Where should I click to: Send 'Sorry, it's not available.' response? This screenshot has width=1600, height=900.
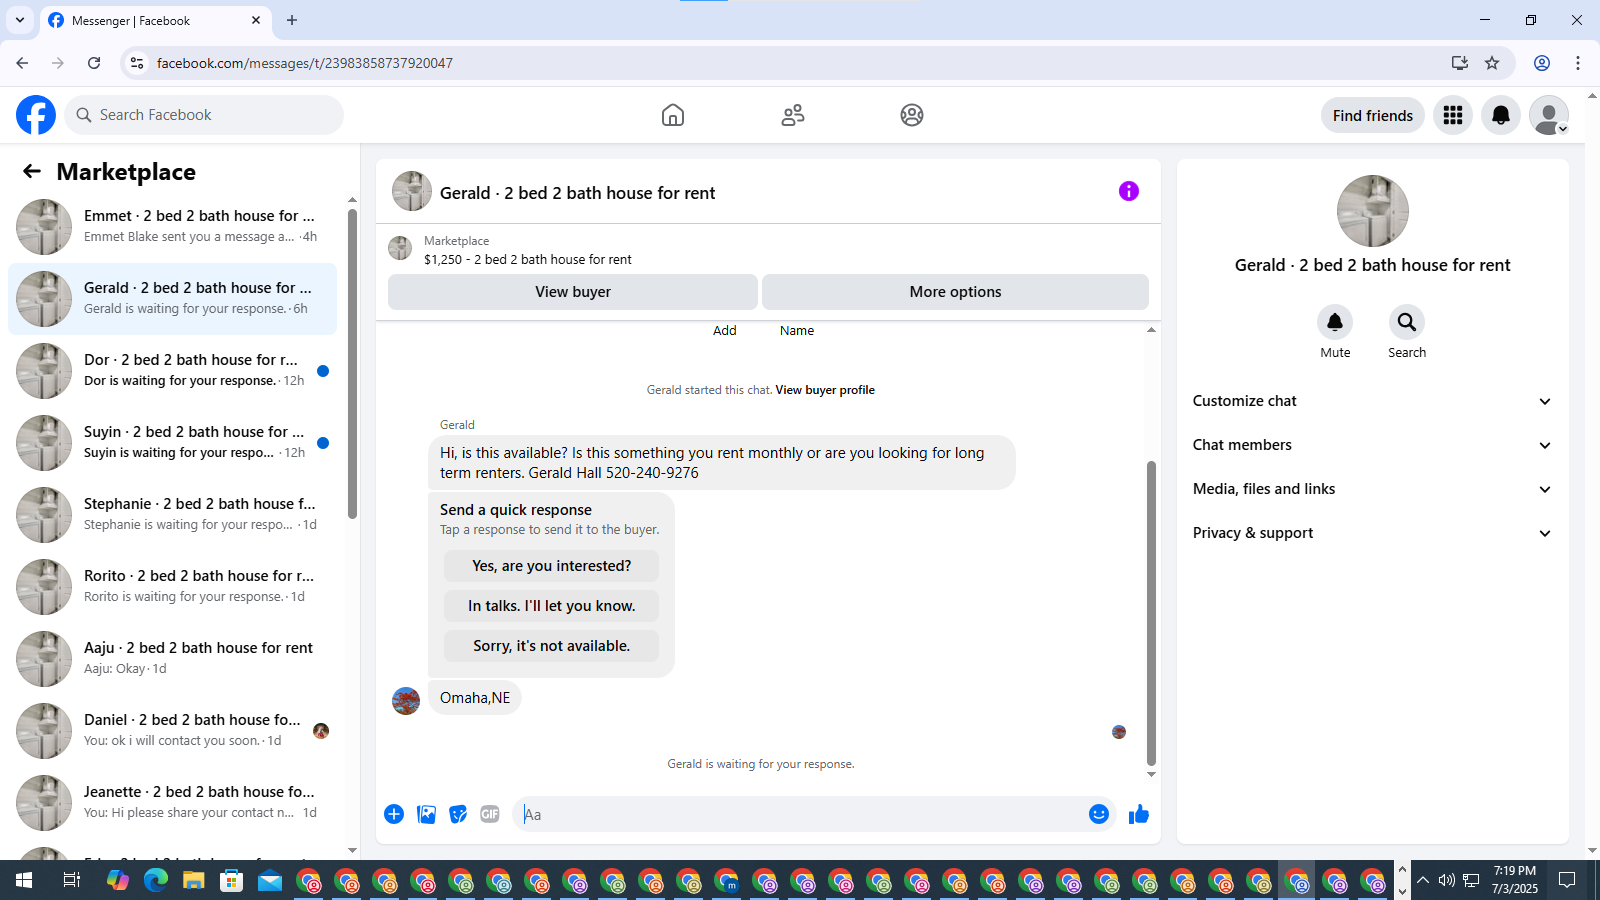point(552,646)
